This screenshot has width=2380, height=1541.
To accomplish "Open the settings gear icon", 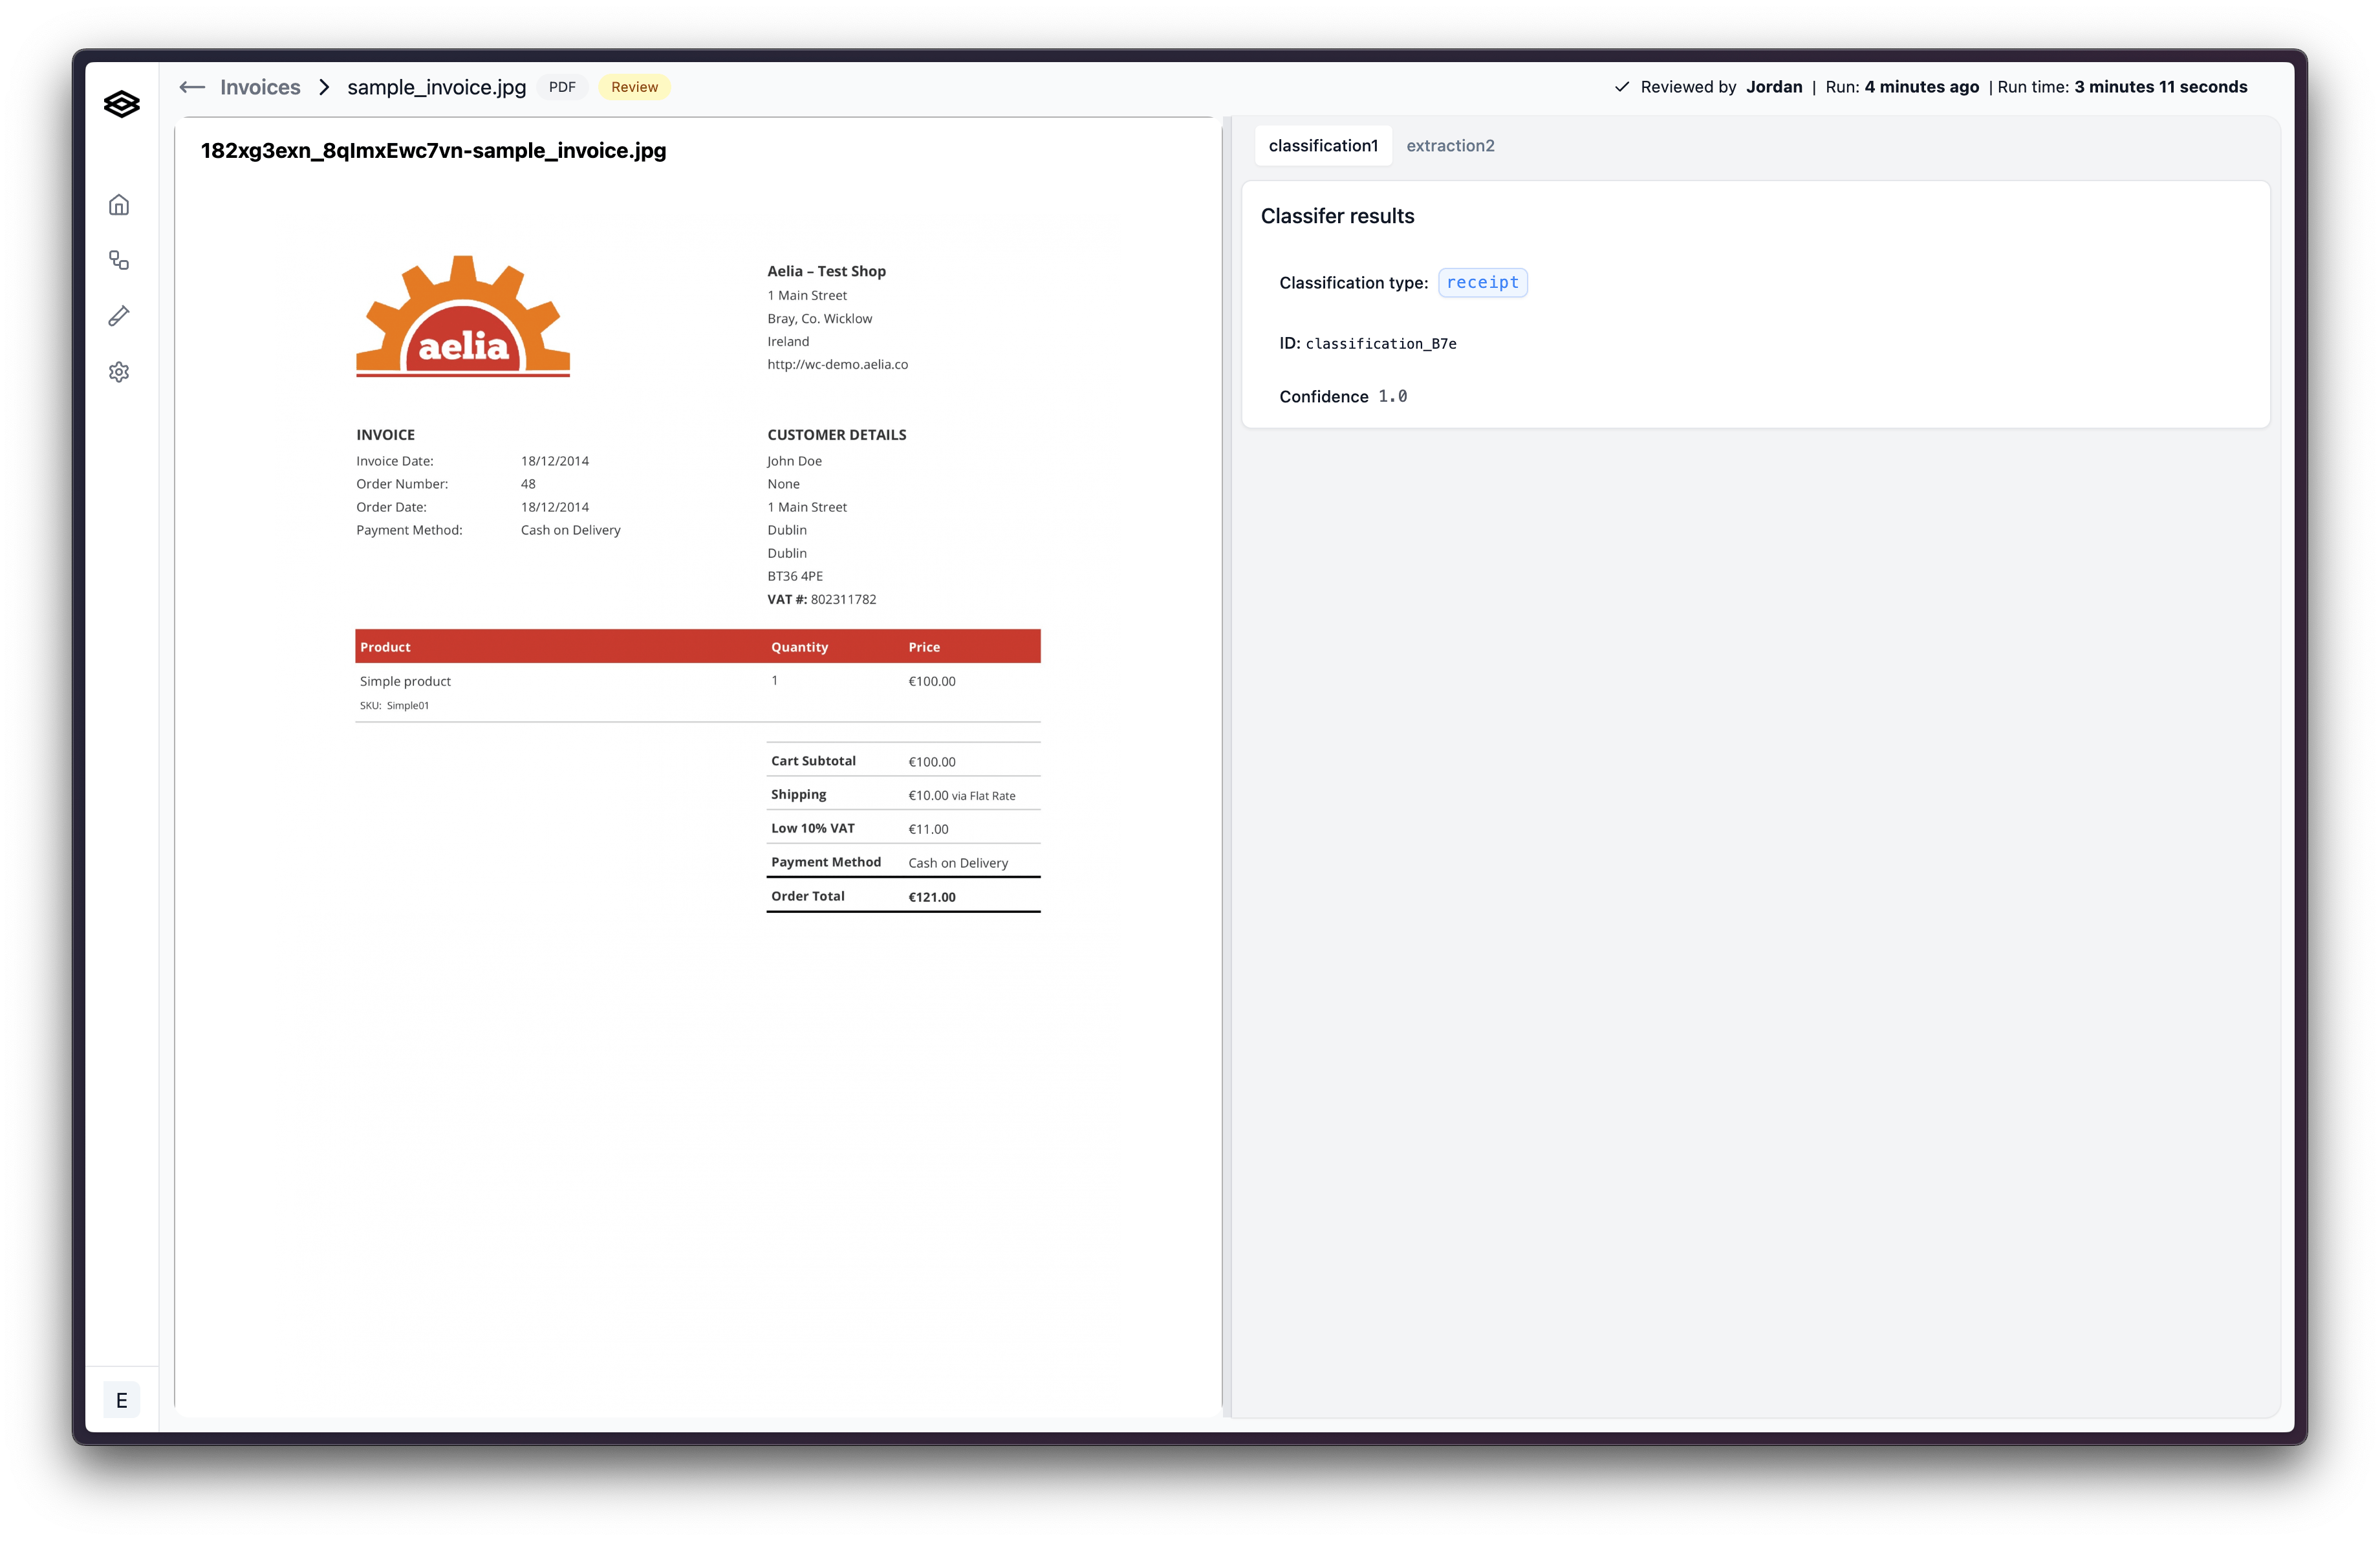I will (x=119, y=372).
